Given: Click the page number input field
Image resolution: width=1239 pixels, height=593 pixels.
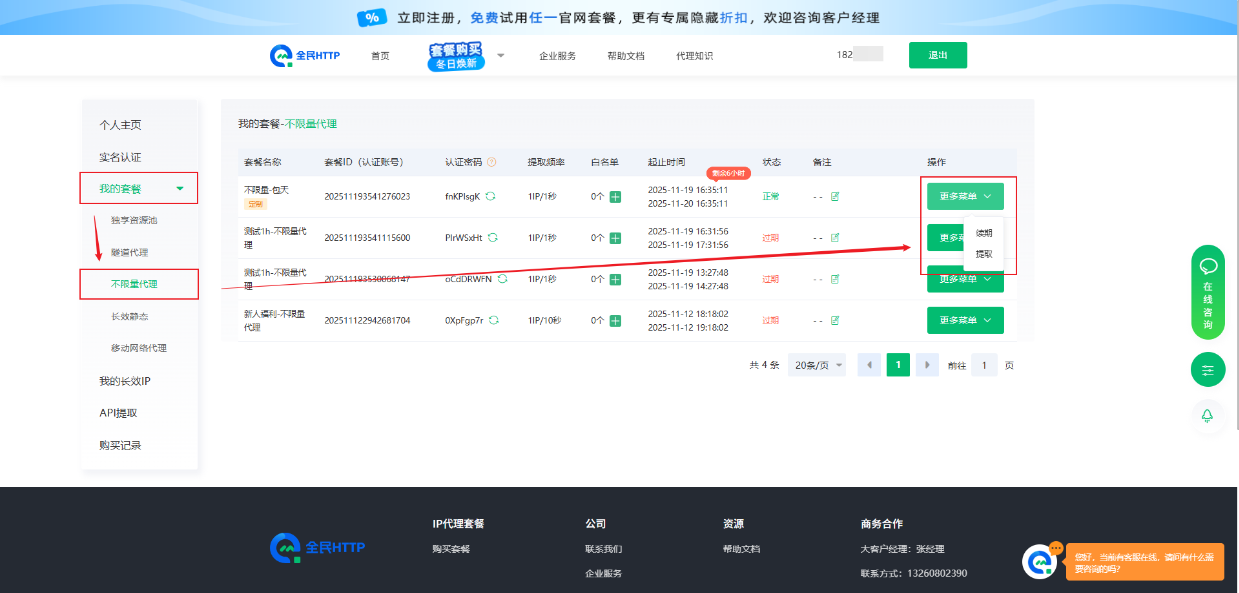Looking at the screenshot, I should [983, 365].
